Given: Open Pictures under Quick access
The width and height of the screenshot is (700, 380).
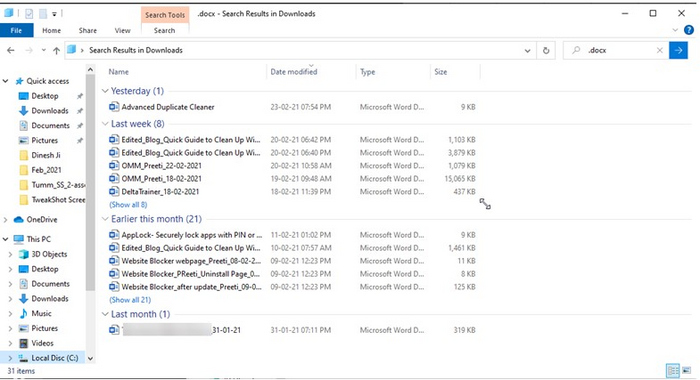Looking at the screenshot, I should point(44,140).
